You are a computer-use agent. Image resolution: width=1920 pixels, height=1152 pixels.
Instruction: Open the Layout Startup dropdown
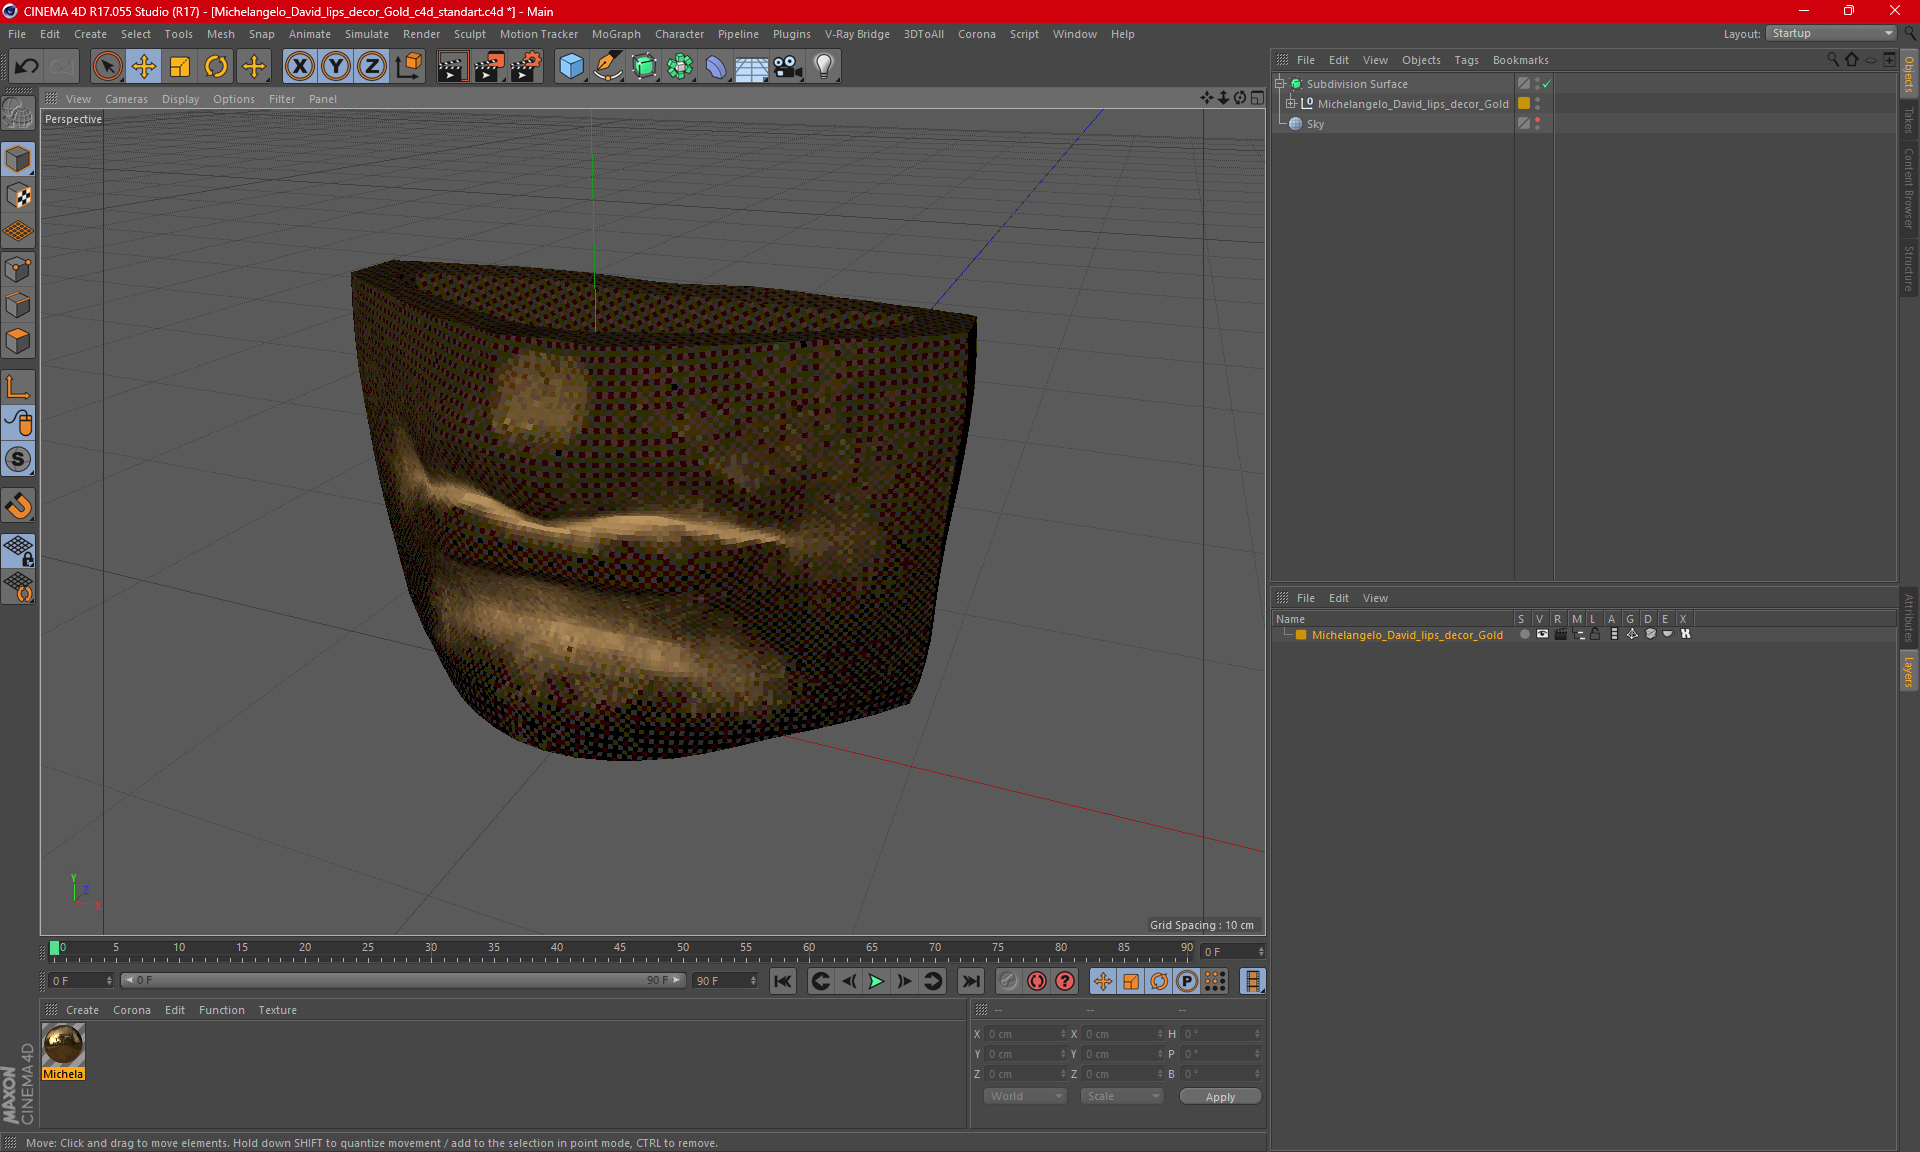click(1831, 33)
